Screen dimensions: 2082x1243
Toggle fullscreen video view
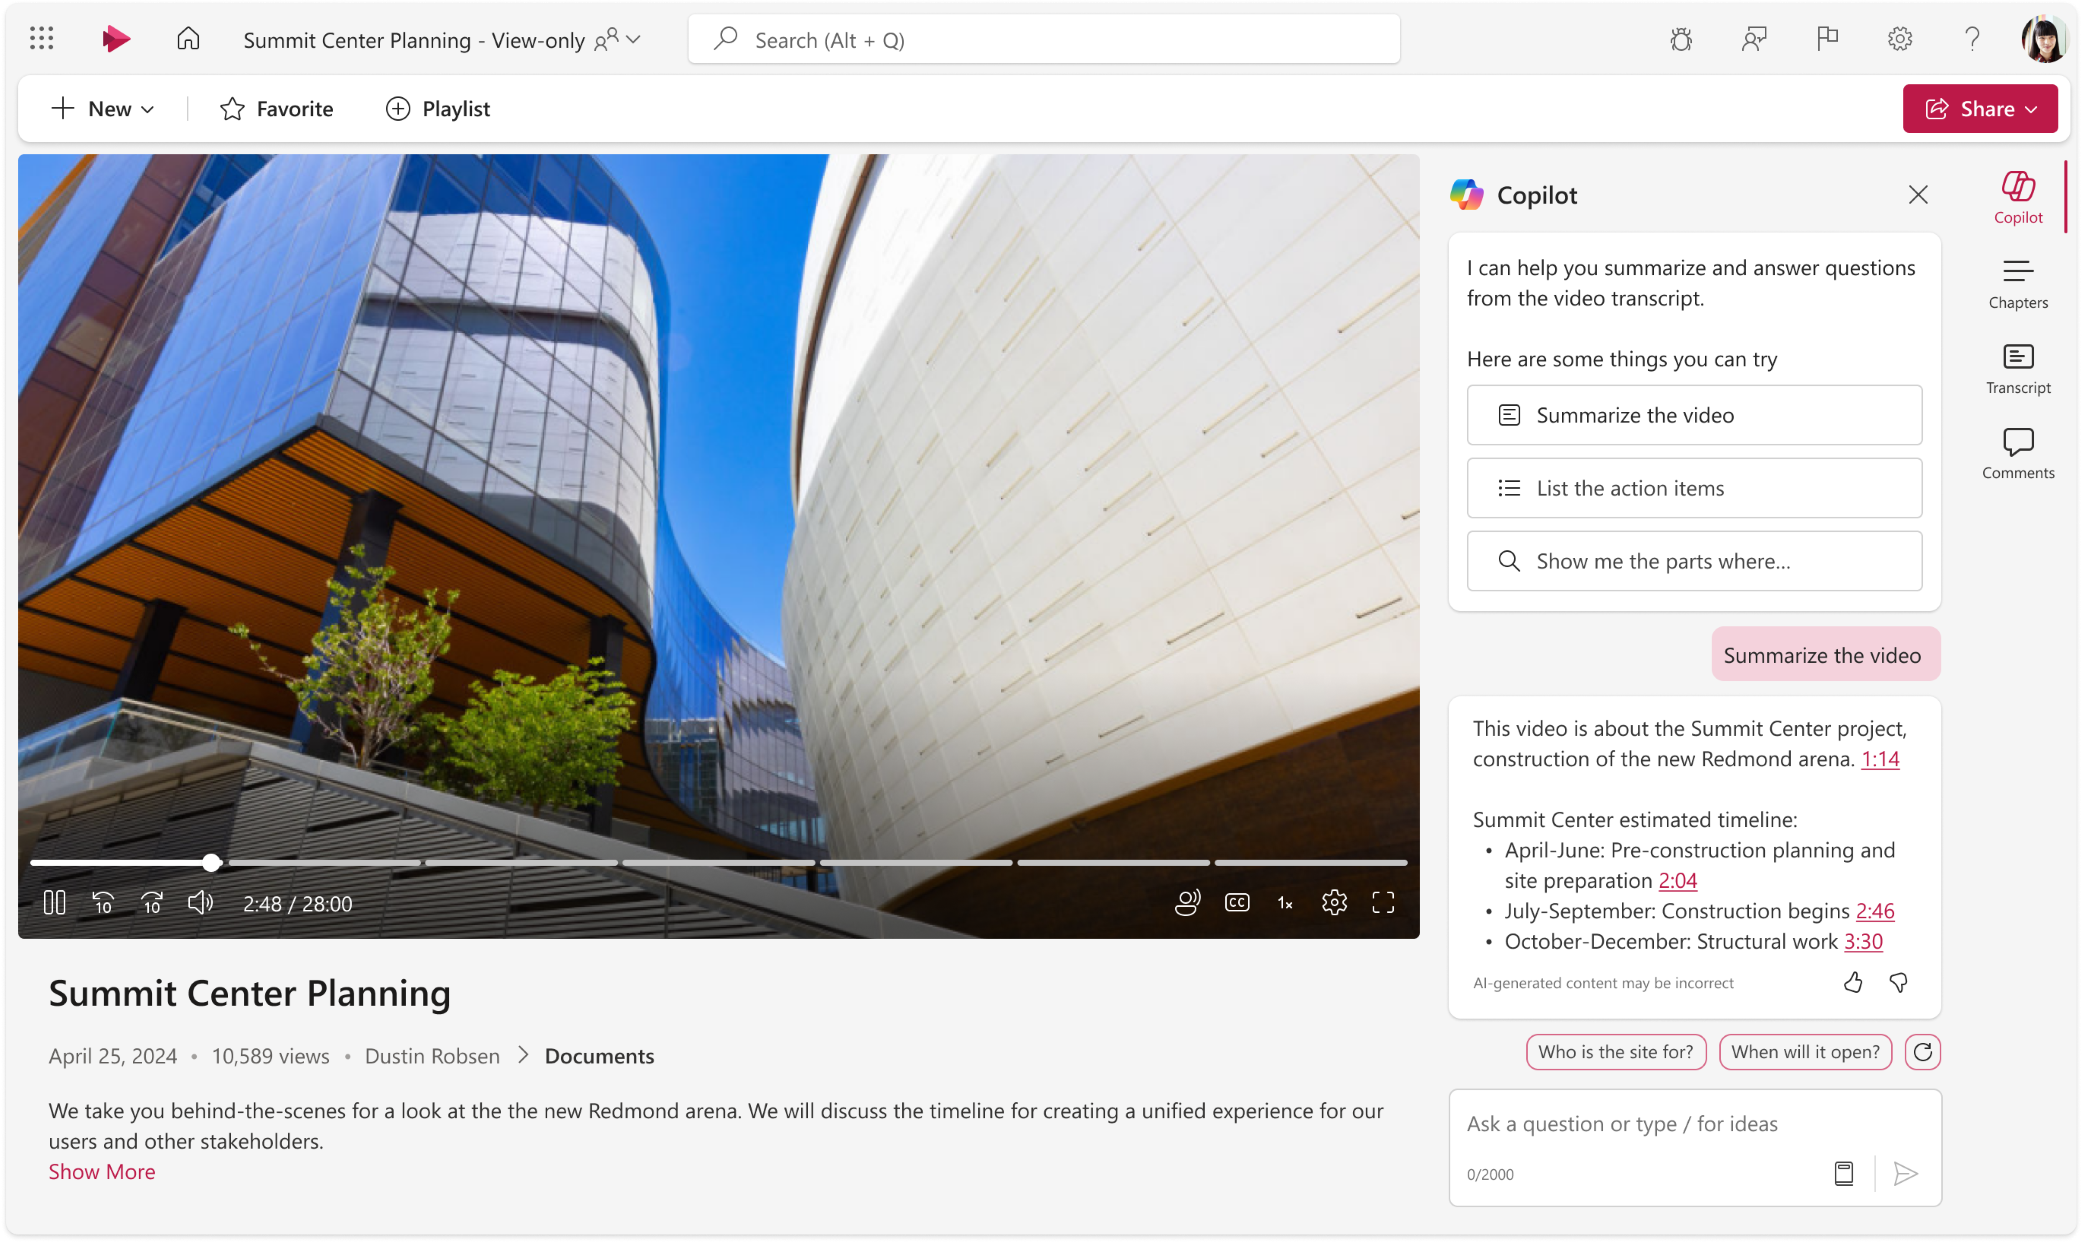[1385, 903]
